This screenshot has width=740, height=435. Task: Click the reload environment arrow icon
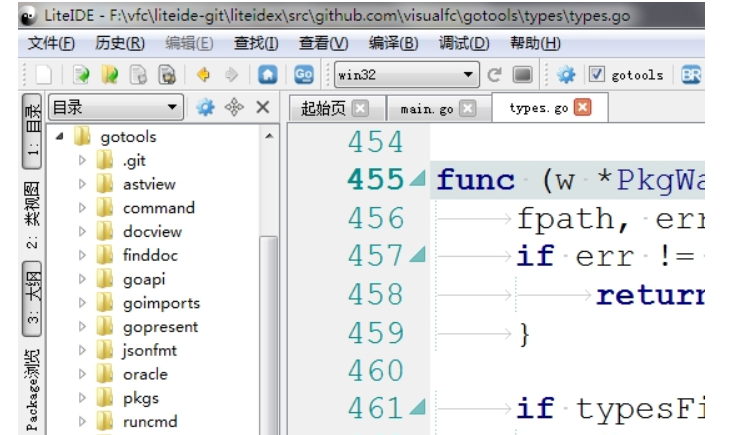coord(494,75)
